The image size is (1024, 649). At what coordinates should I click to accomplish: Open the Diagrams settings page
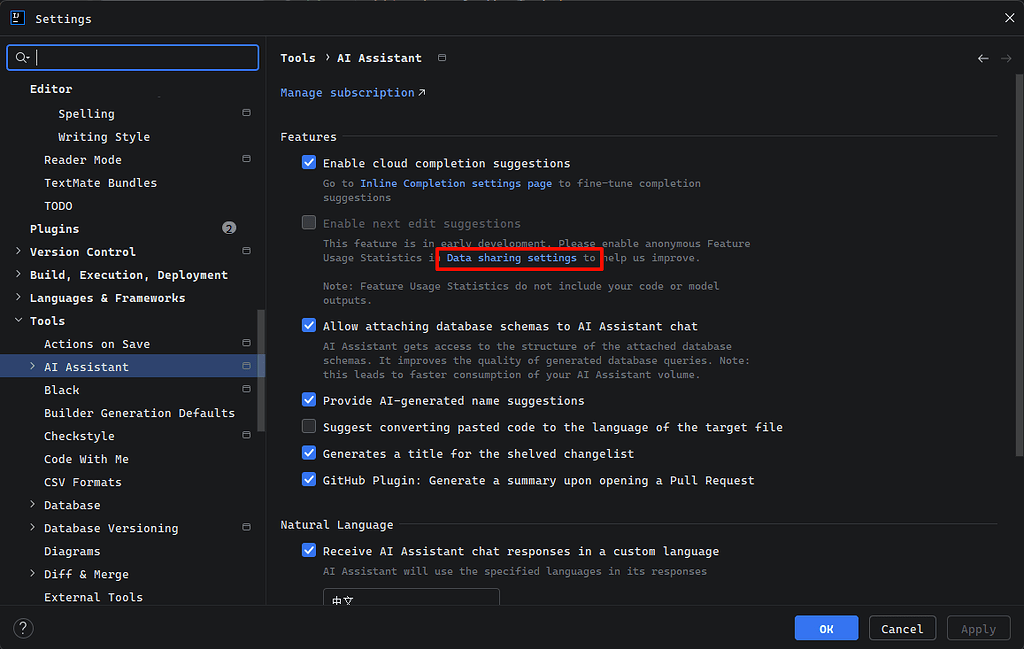[72, 551]
